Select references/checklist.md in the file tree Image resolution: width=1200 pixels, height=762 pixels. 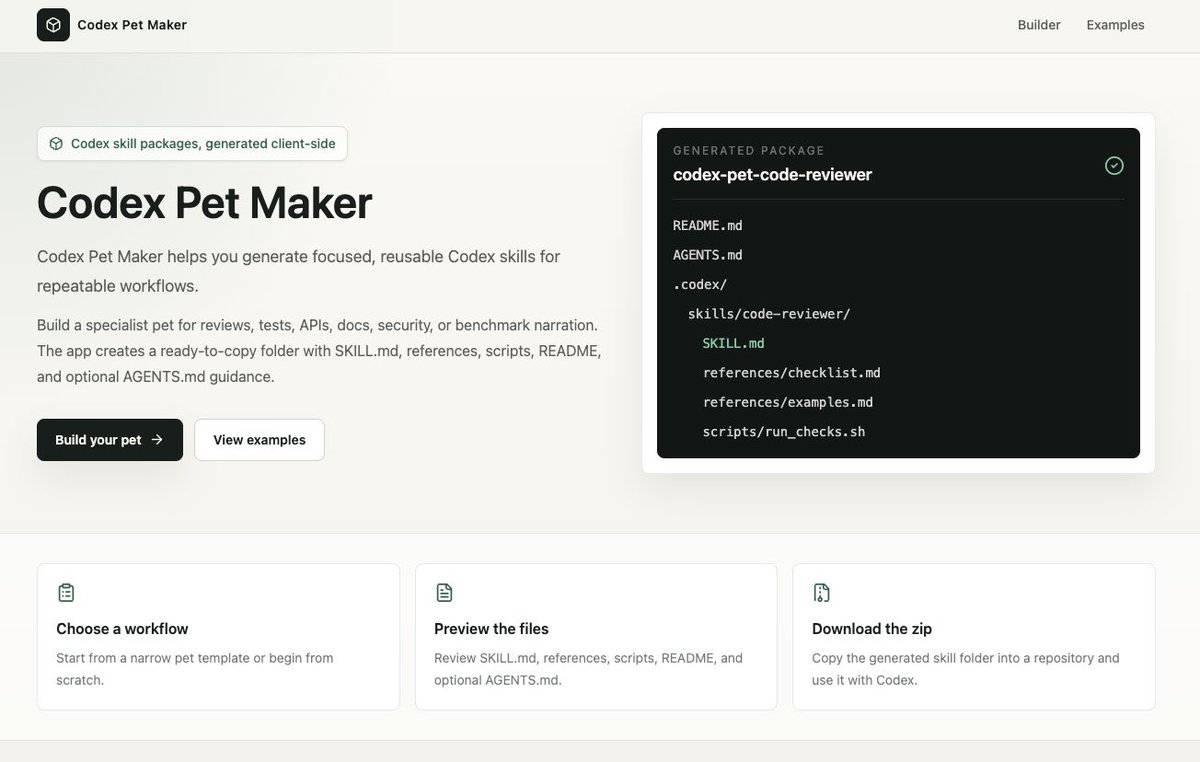click(791, 373)
